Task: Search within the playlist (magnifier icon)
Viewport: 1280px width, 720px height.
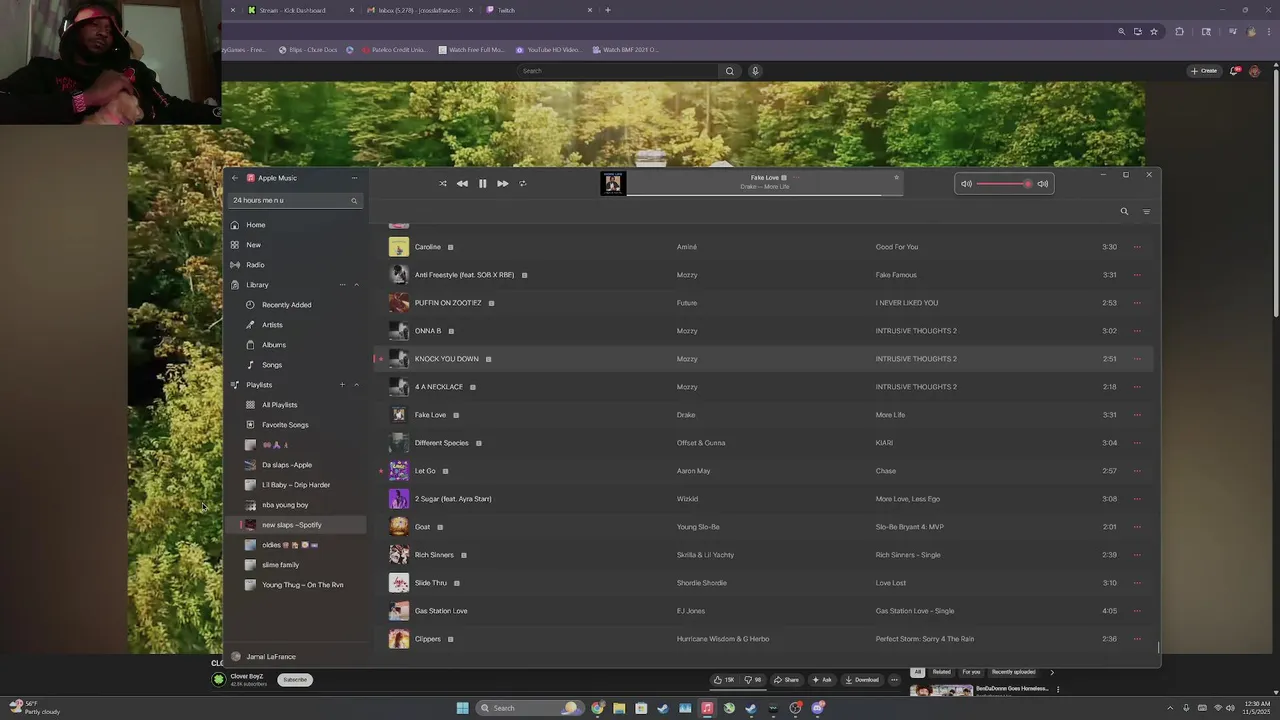Action: point(1124,211)
